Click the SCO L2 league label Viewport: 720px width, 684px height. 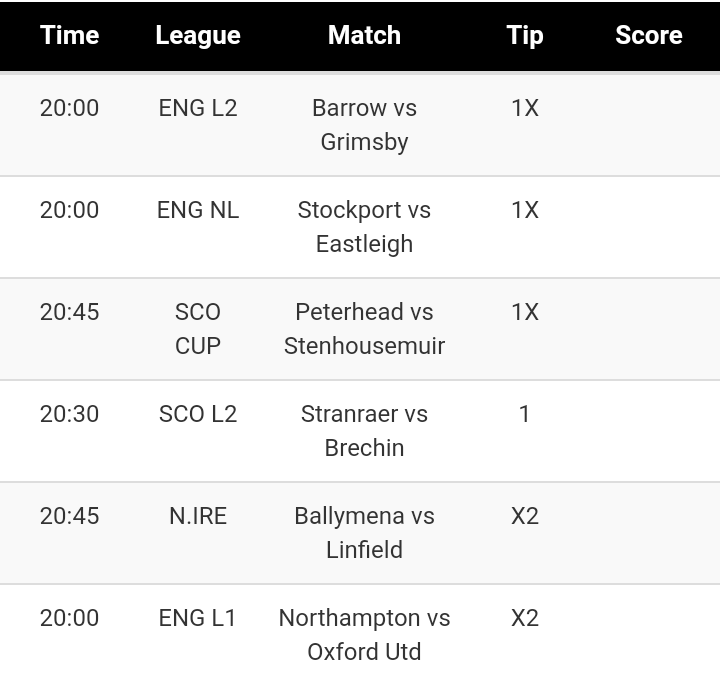point(198,414)
